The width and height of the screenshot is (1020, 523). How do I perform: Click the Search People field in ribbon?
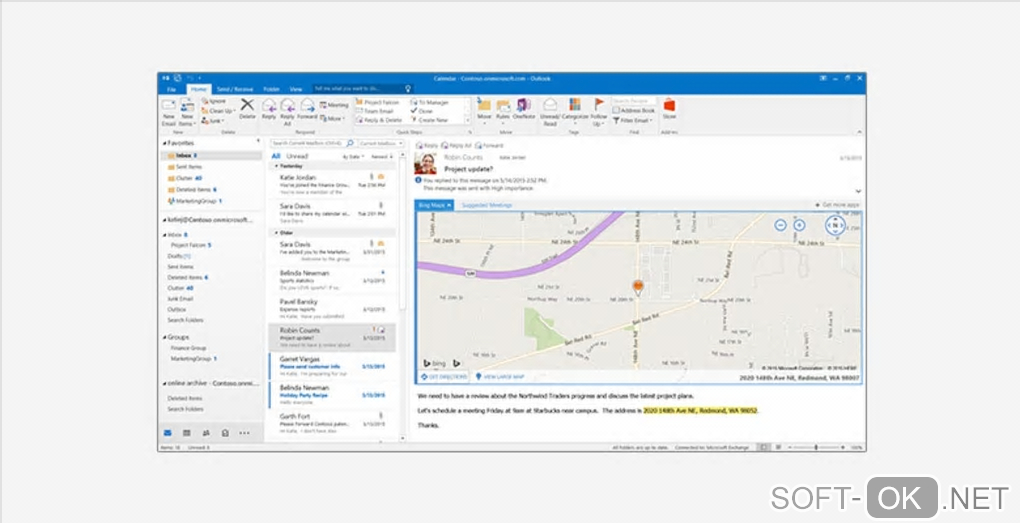634,101
